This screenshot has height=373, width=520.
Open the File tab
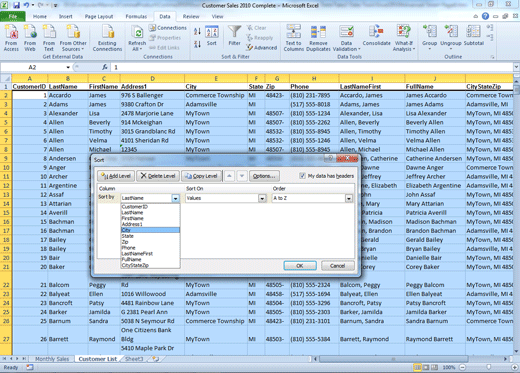click(13, 16)
